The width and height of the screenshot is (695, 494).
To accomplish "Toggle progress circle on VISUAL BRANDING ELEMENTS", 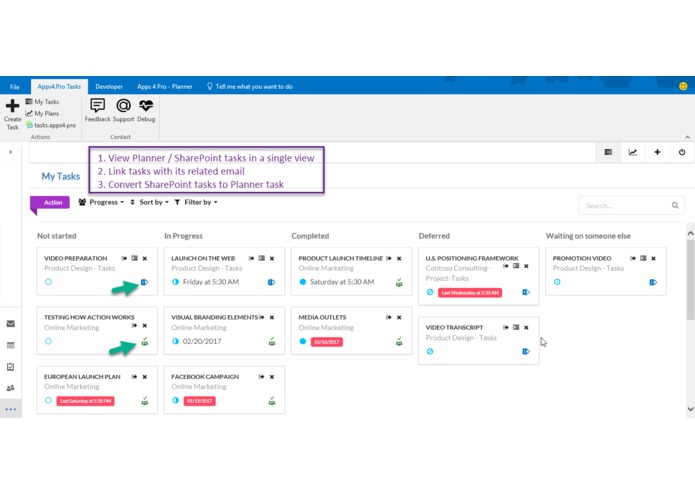I will (x=176, y=341).
